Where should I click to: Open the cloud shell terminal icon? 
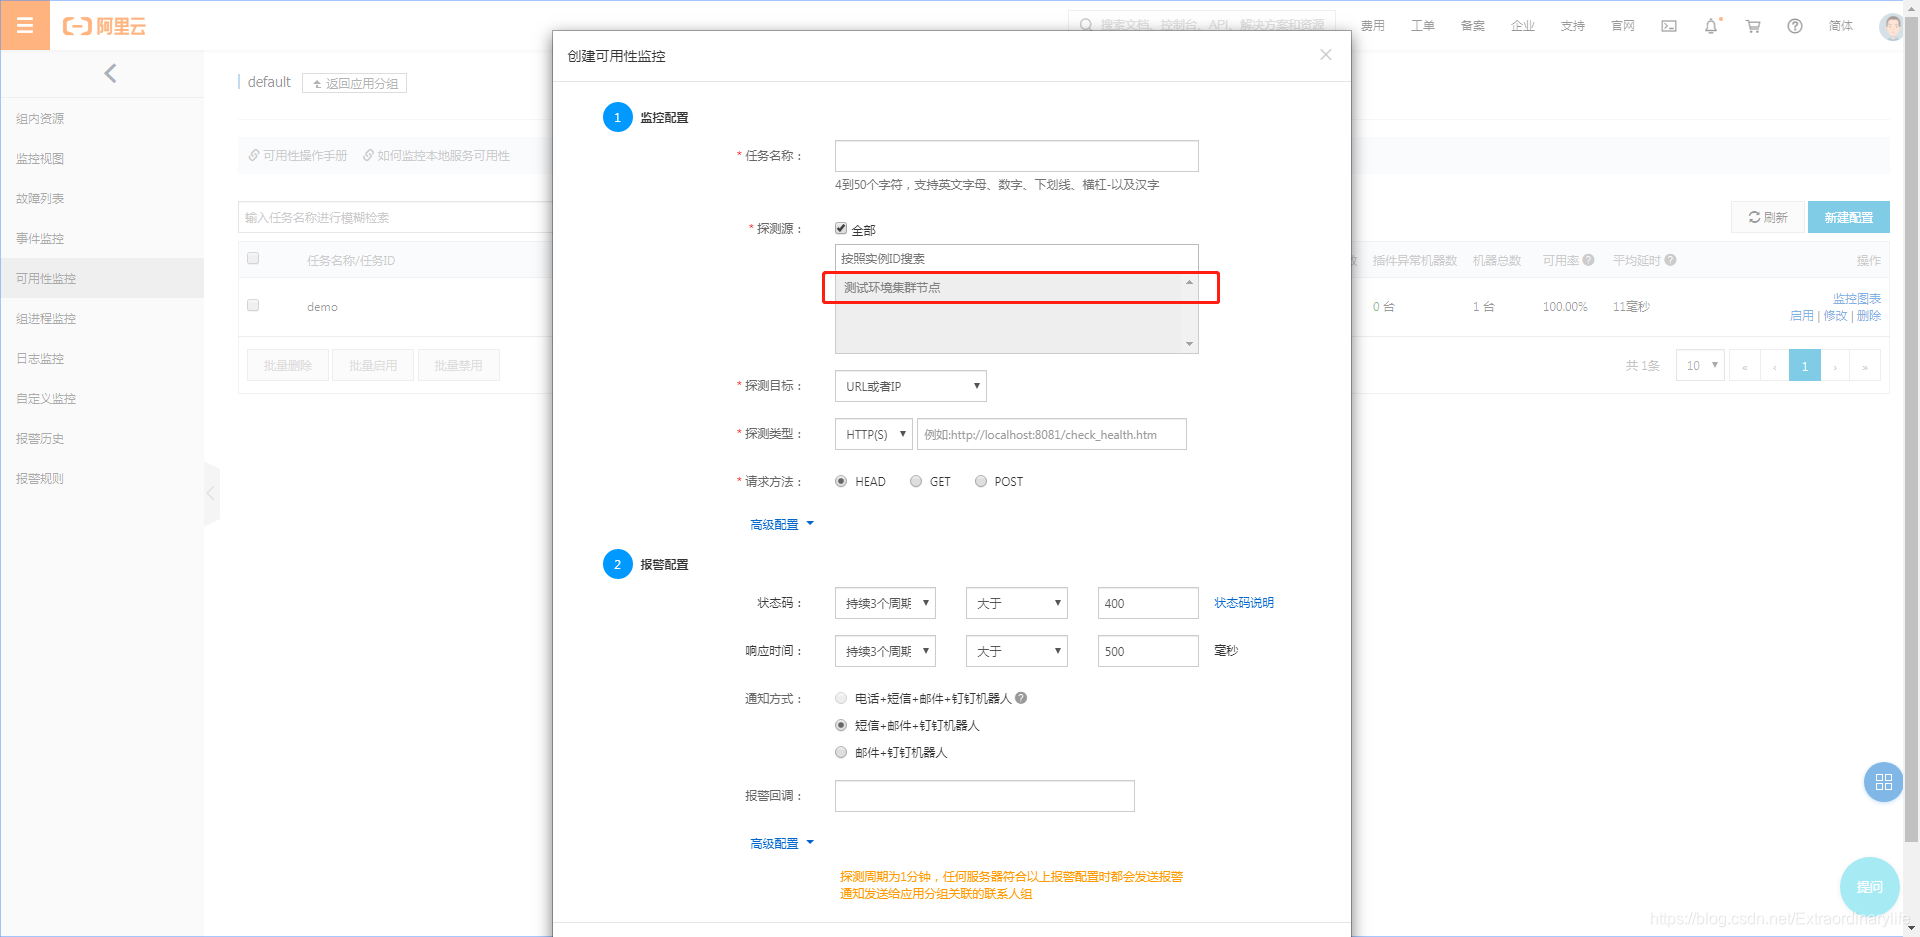(x=1669, y=26)
